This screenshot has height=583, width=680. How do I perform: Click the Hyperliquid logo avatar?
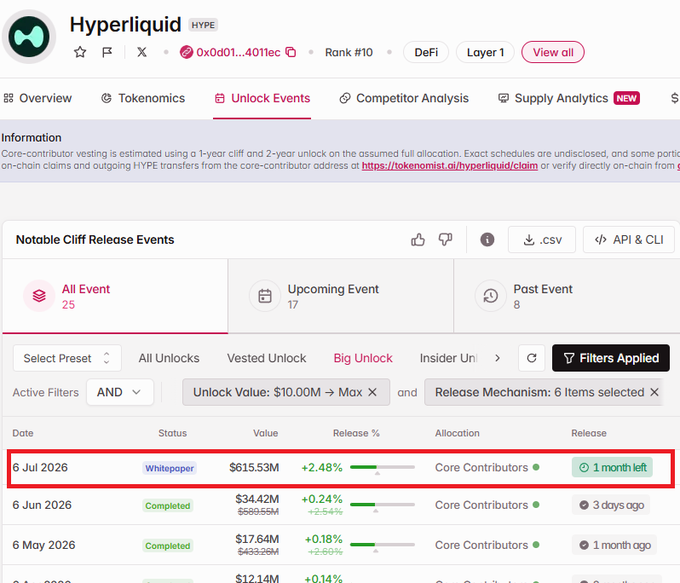(x=29, y=37)
